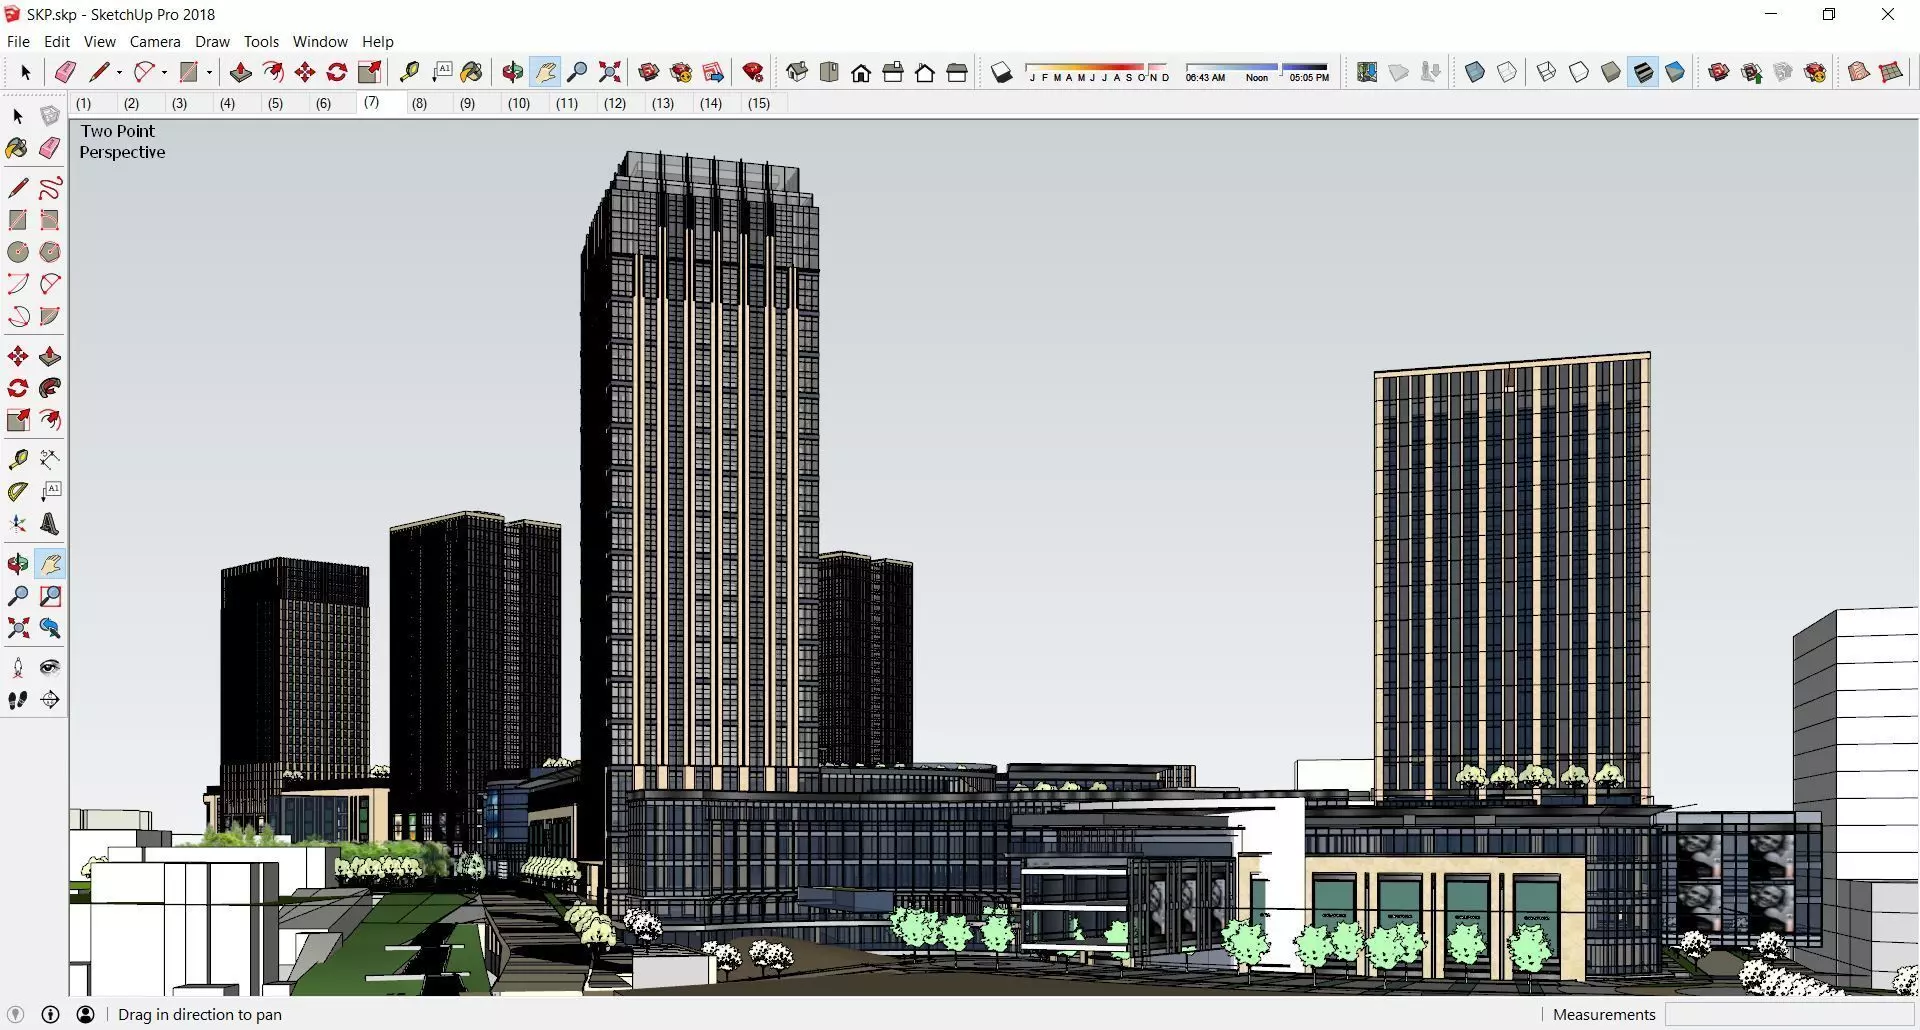The image size is (1920, 1030).
Task: Toggle terrain visibility icon
Action: tap(1399, 72)
